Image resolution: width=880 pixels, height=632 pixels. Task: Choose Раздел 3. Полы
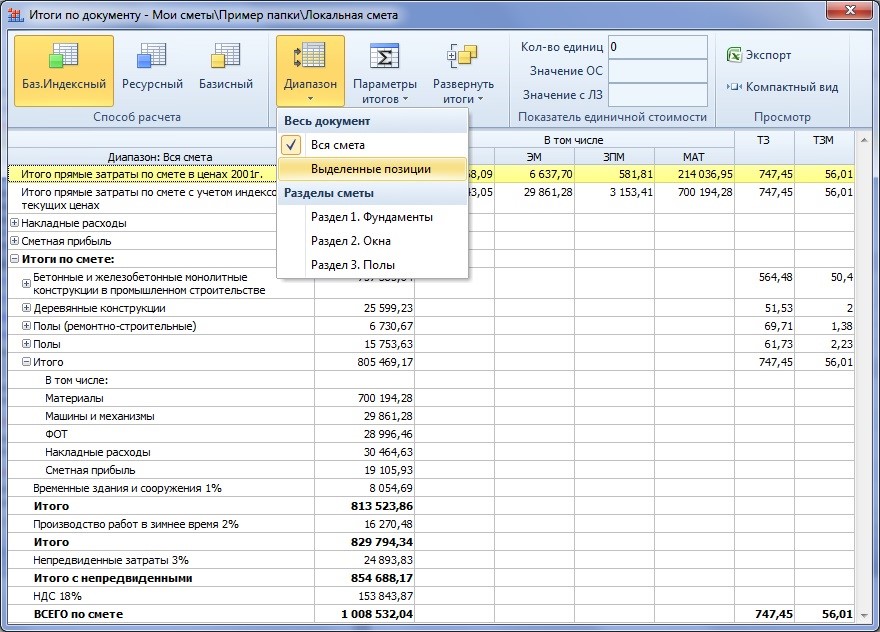[x=373, y=265]
